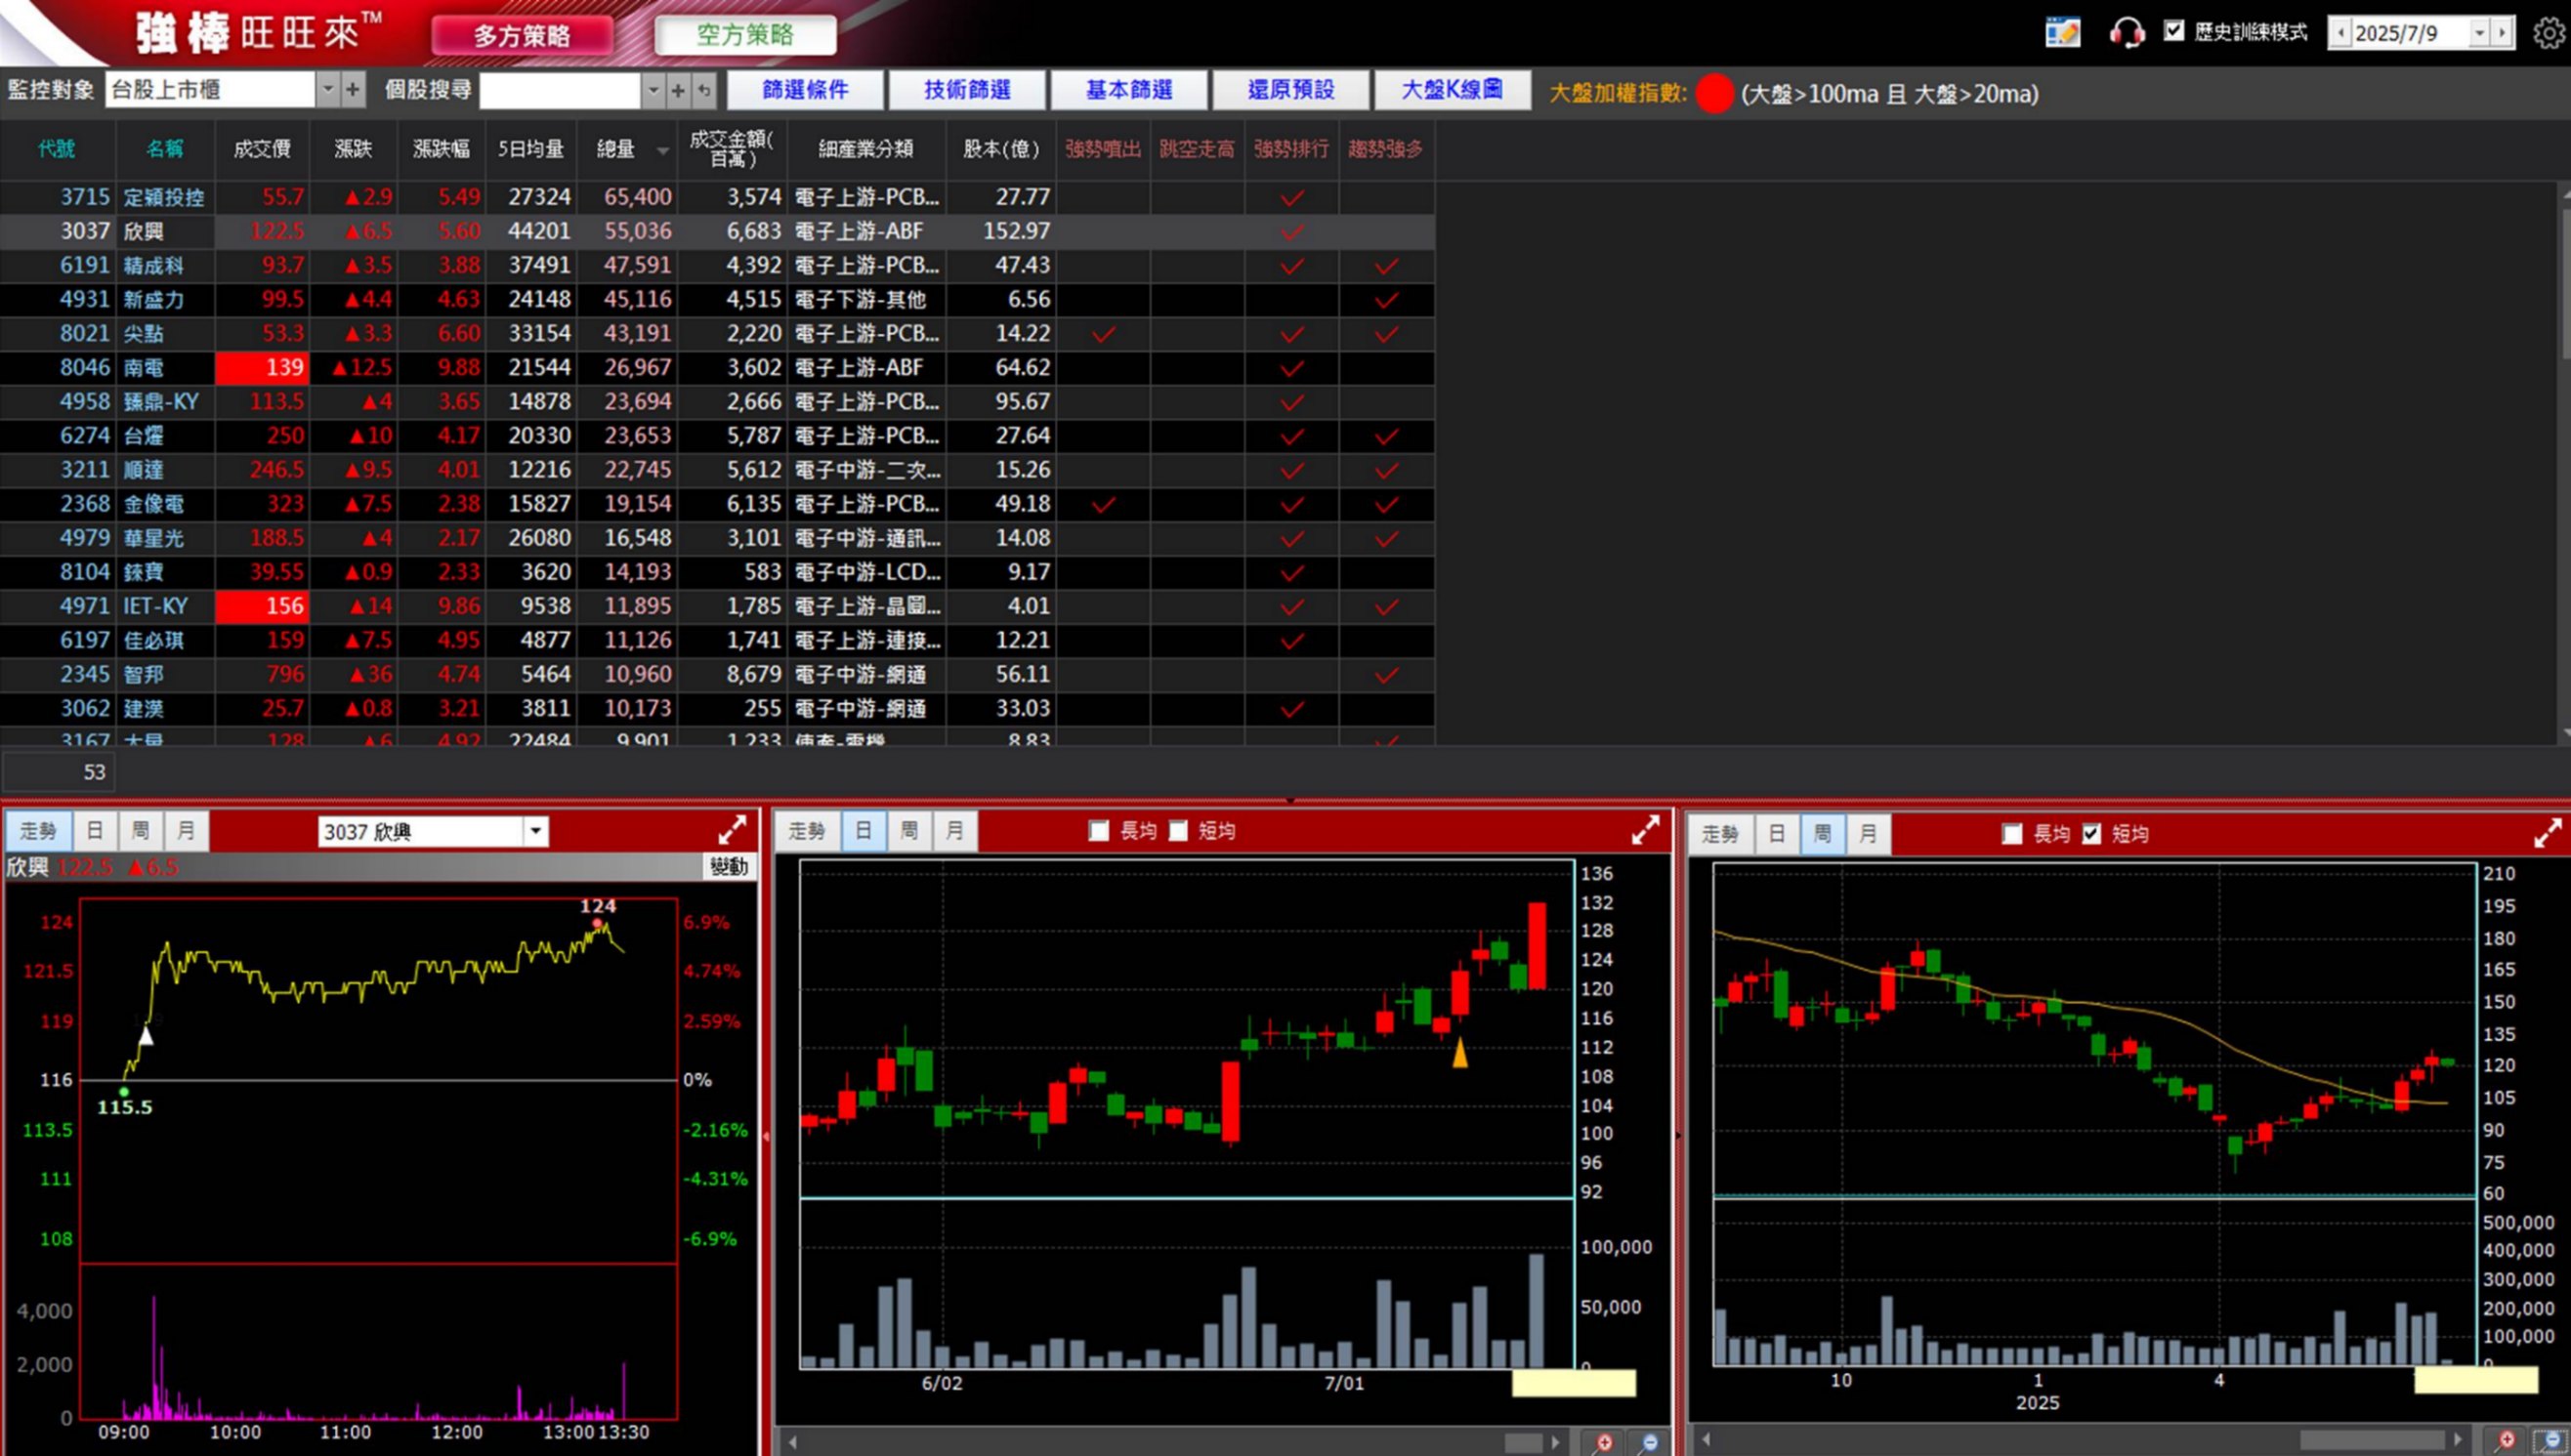The height and width of the screenshot is (1456, 2571).
Task: Switch to the 空方策略 tab
Action: (x=745, y=36)
